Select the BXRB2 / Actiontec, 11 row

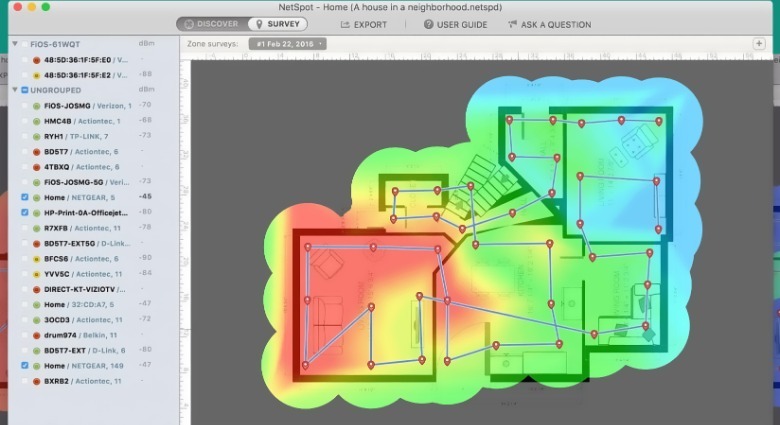[x=94, y=381]
